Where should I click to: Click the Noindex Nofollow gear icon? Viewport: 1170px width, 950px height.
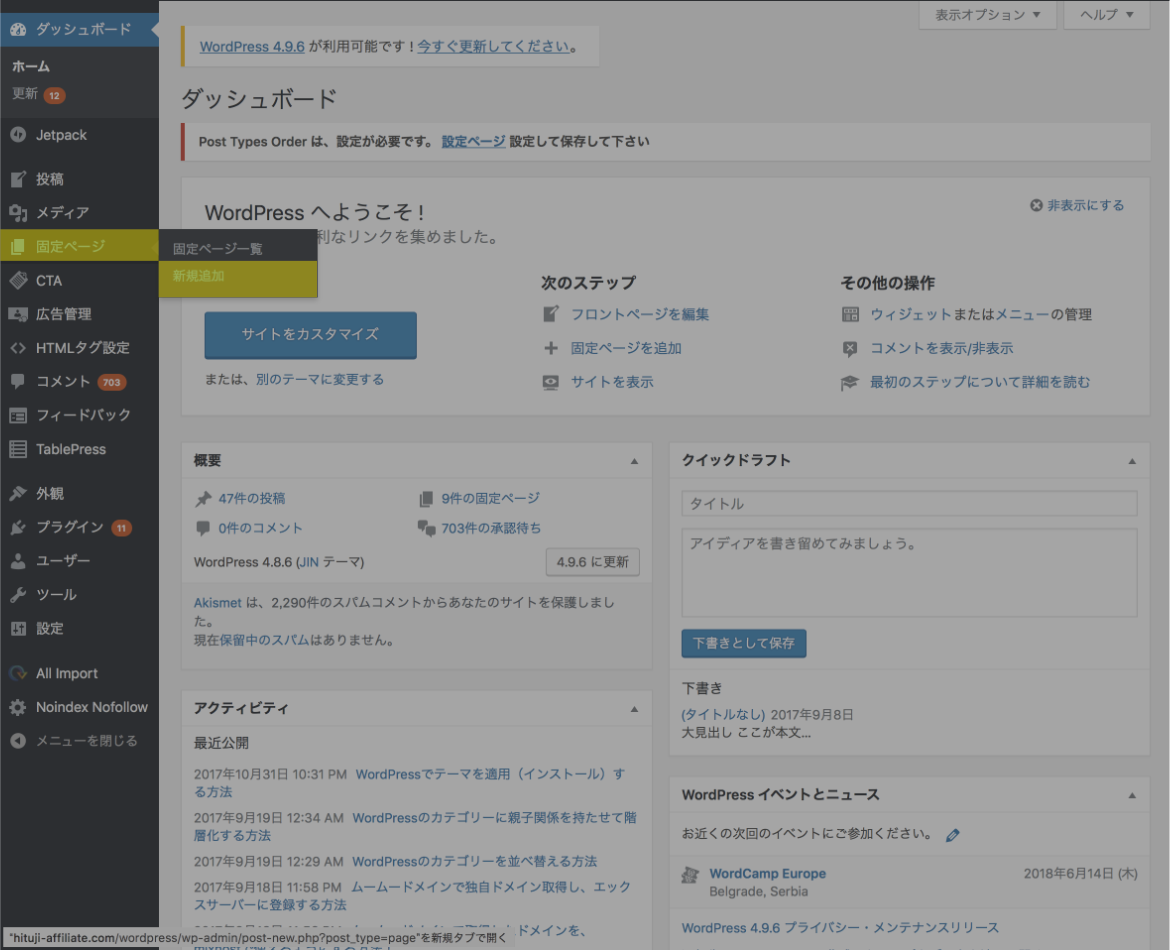pos(18,707)
